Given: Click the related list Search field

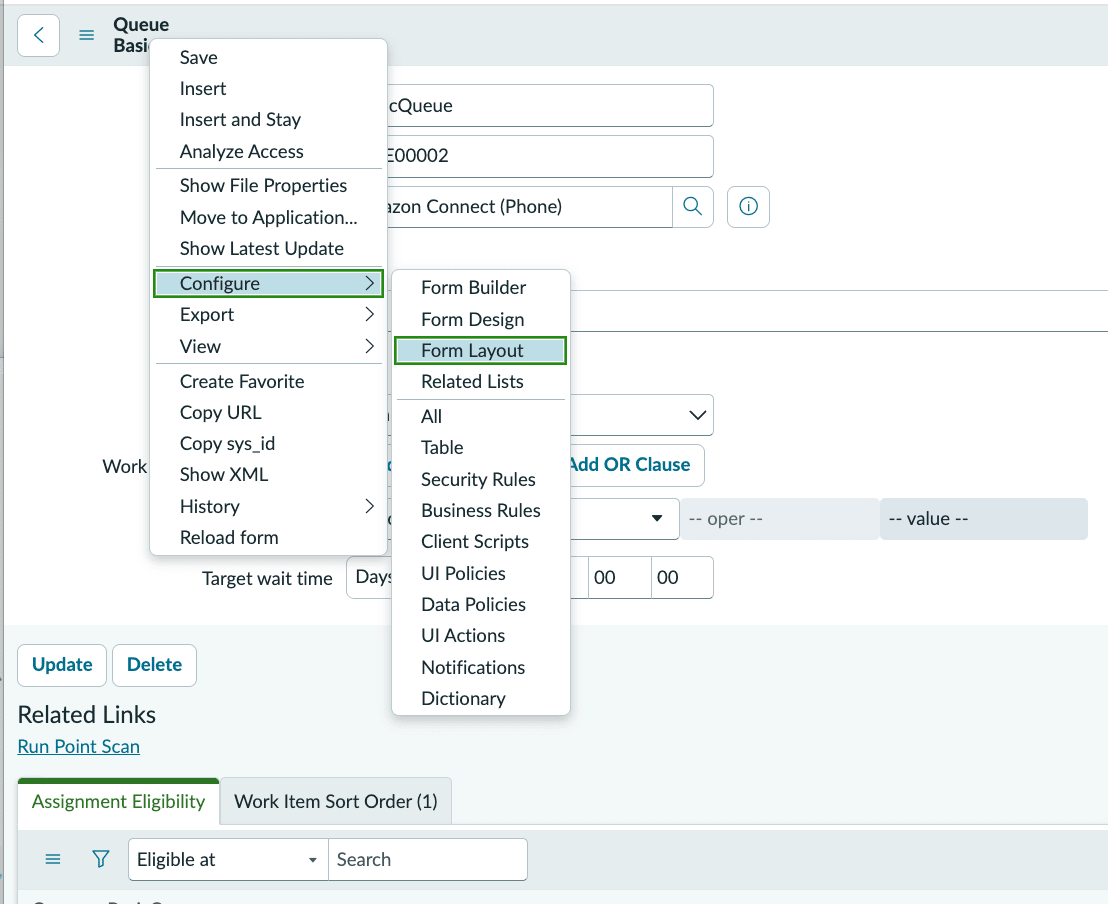Looking at the screenshot, I should click(428, 859).
